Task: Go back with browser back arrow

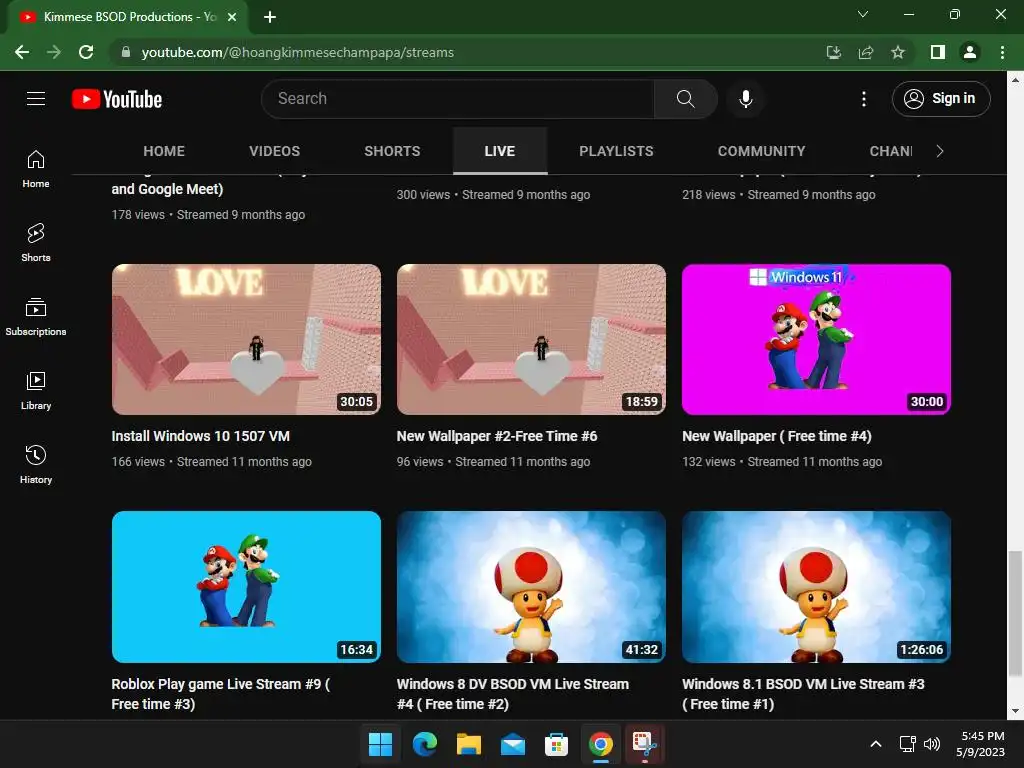Action: pos(22,52)
